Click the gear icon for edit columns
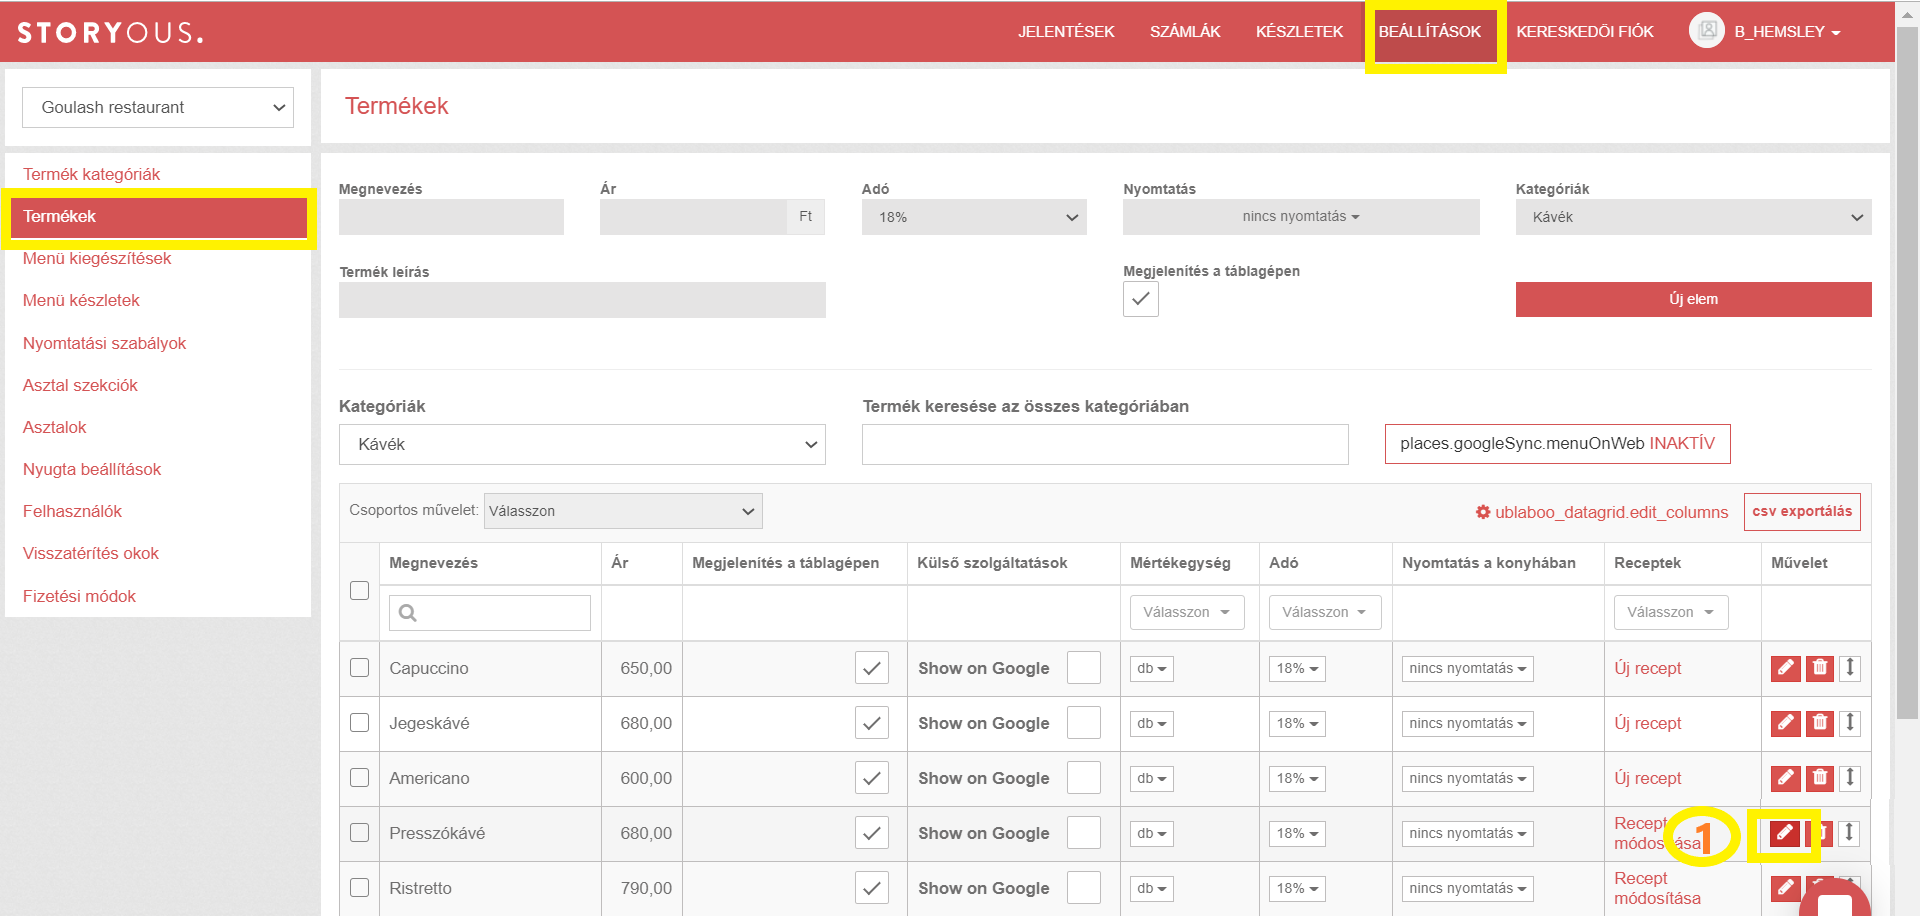This screenshot has height=916, width=1920. [1483, 512]
